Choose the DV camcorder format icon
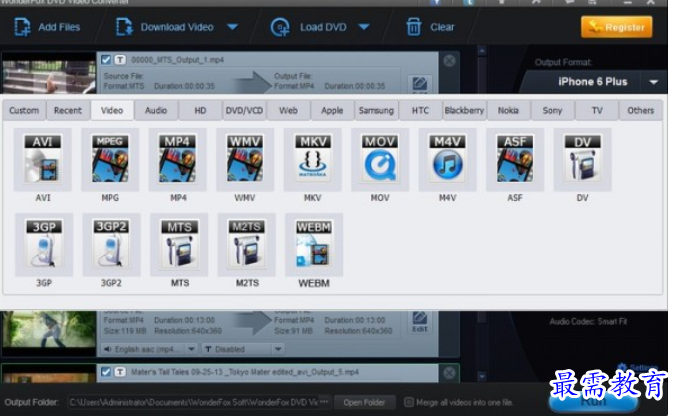The width and height of the screenshot is (674, 416). [582, 159]
